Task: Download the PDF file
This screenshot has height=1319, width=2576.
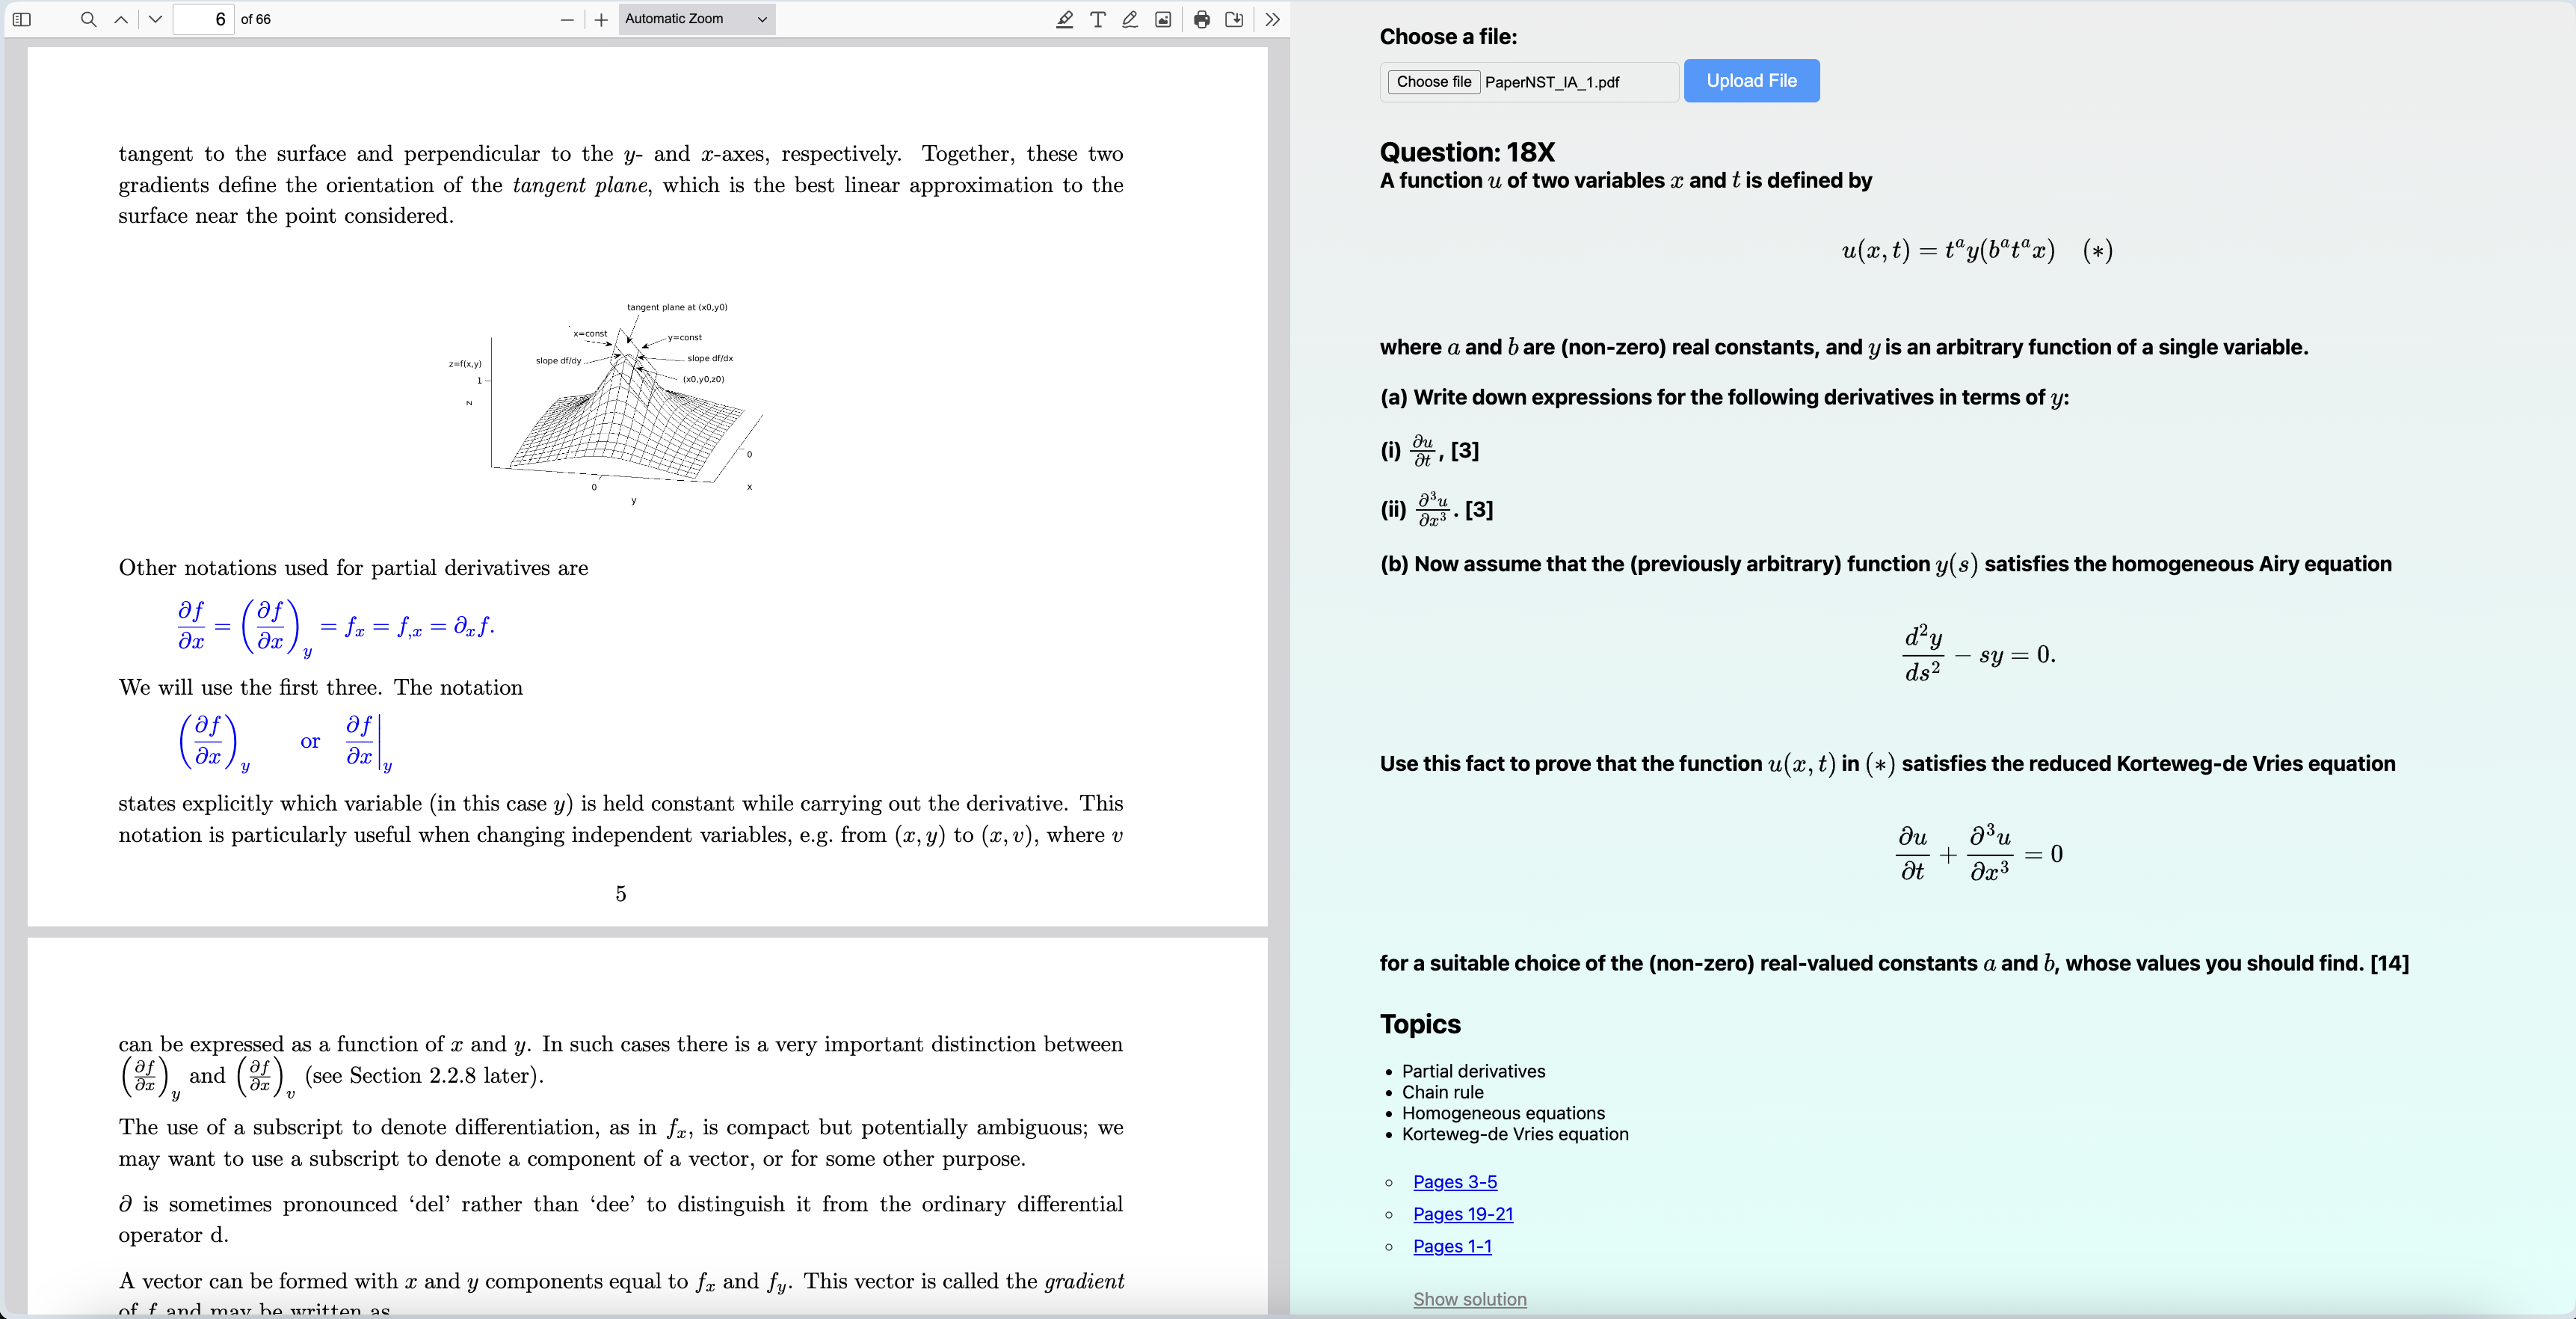Action: (x=1234, y=19)
